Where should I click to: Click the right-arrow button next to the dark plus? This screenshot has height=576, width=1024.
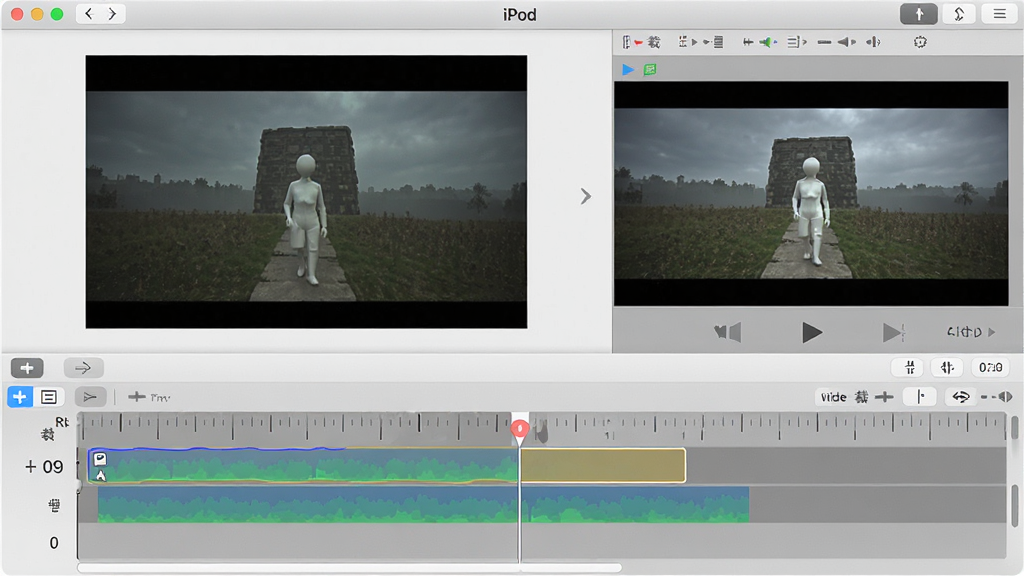pos(83,368)
